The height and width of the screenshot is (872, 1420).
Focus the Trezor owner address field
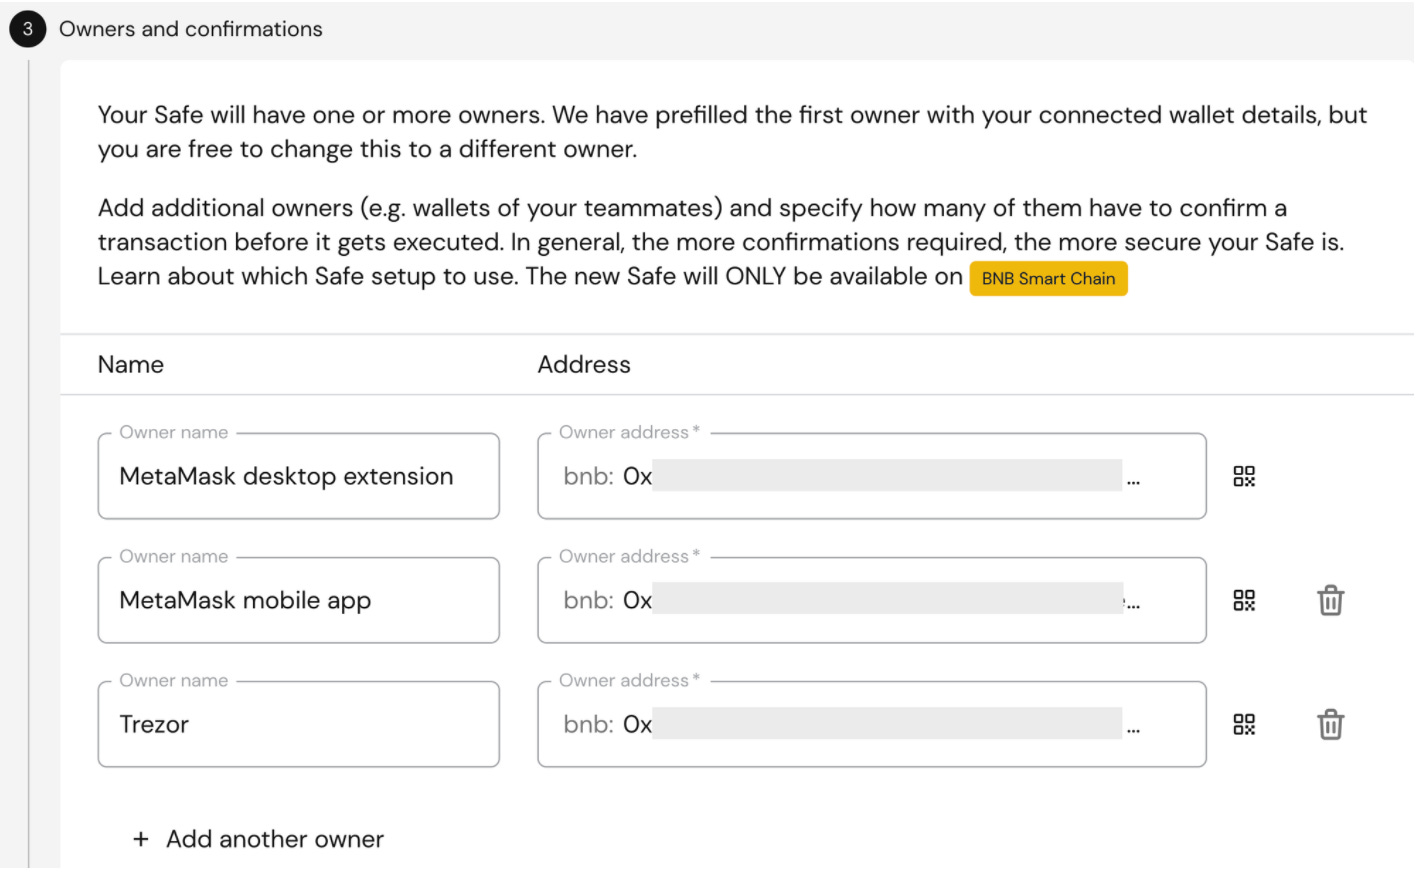click(x=870, y=725)
